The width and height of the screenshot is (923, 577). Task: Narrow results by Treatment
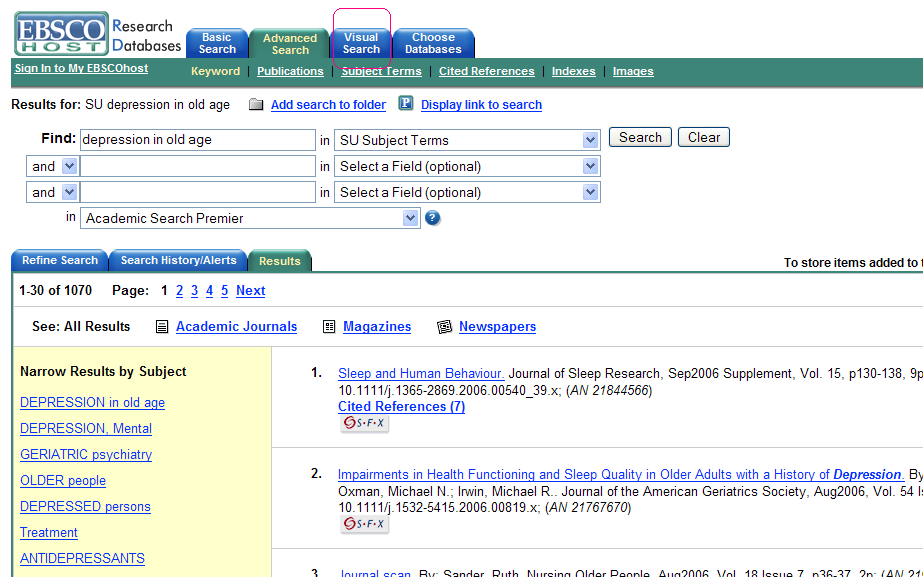(49, 533)
